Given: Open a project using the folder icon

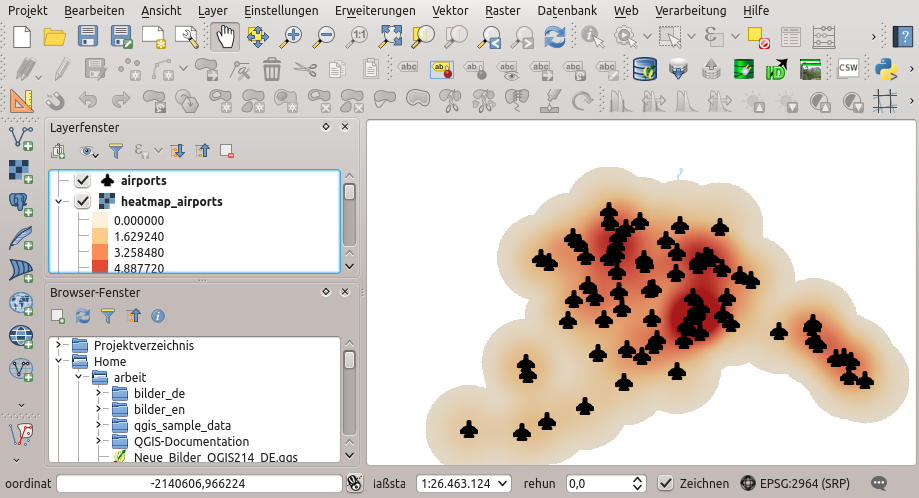Looking at the screenshot, I should [55, 37].
